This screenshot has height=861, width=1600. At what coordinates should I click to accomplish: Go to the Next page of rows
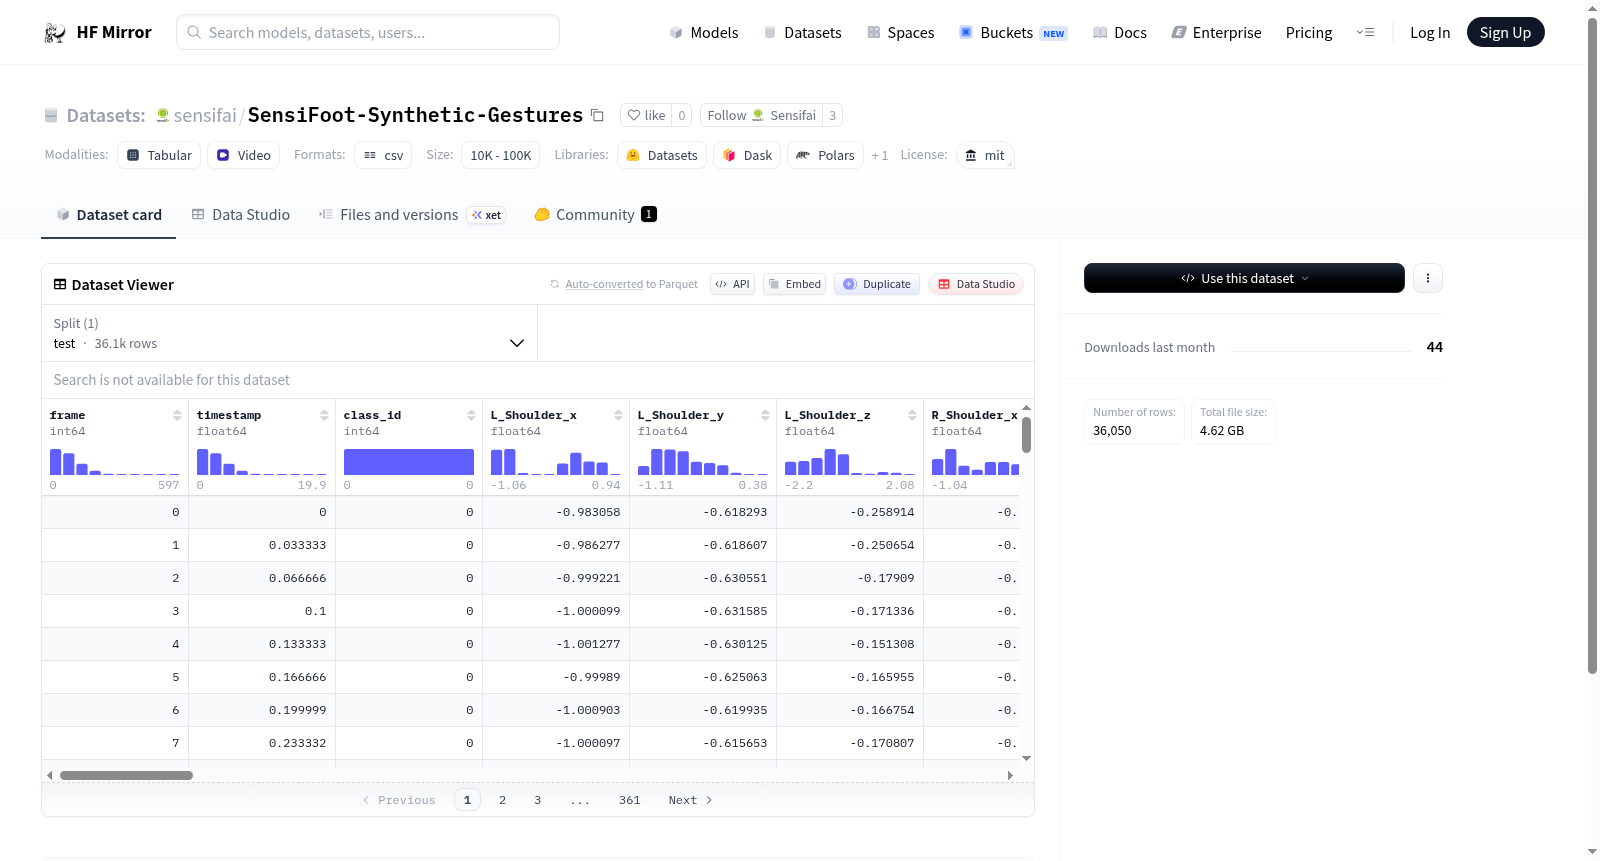click(690, 800)
